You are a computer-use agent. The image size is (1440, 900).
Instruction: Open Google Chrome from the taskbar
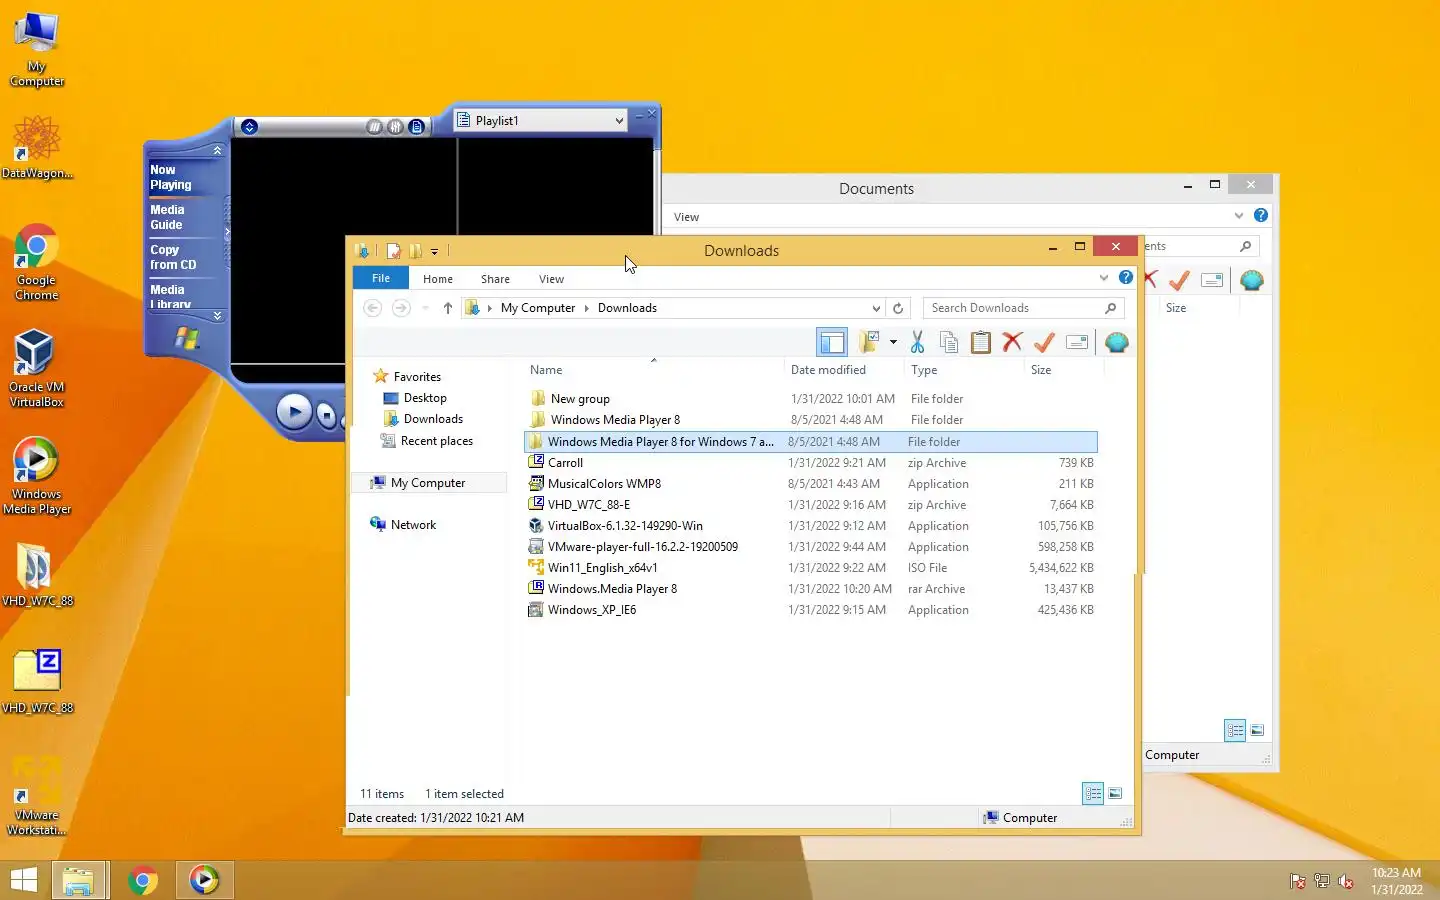[143, 880]
